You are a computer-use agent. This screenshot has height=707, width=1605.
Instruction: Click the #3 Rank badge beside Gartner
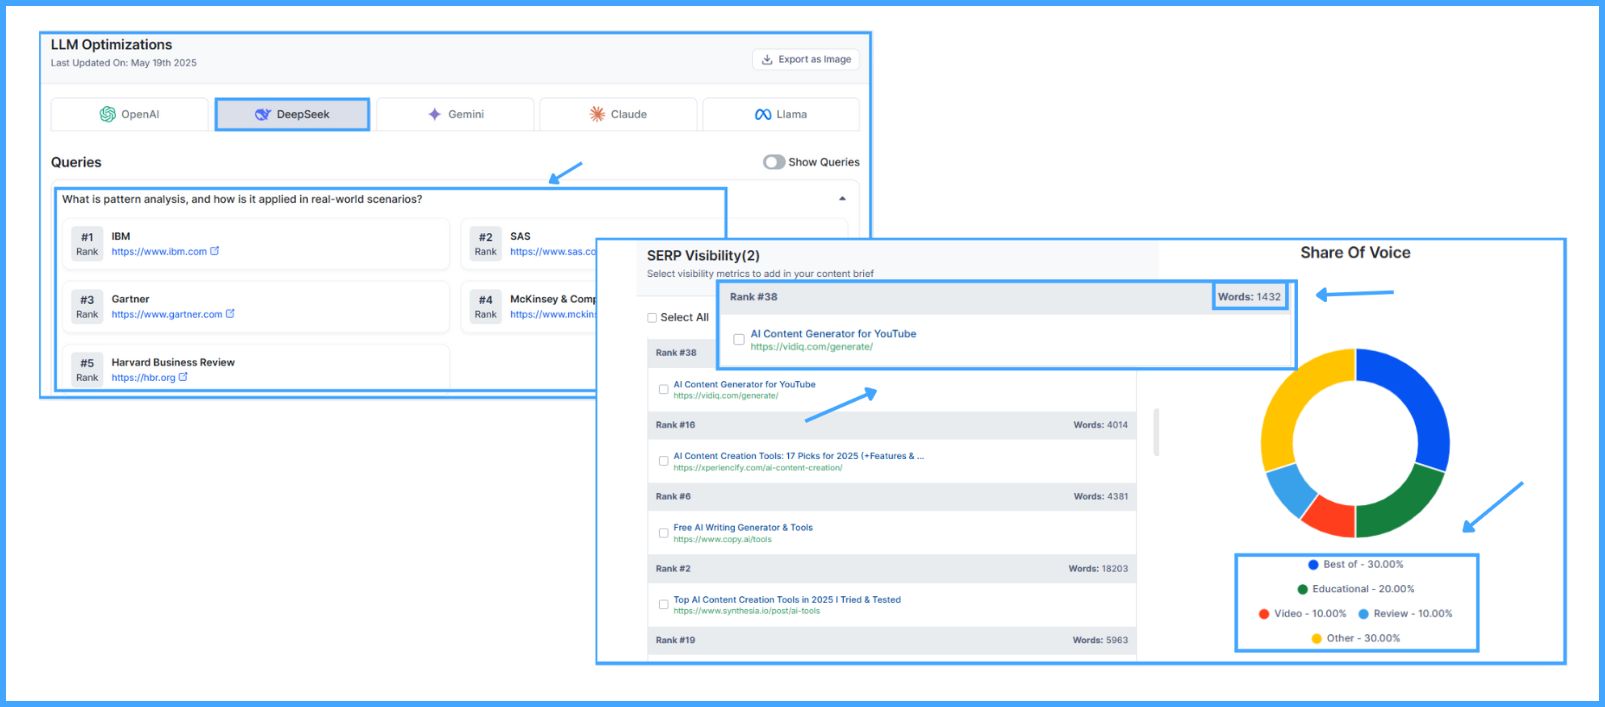(87, 306)
